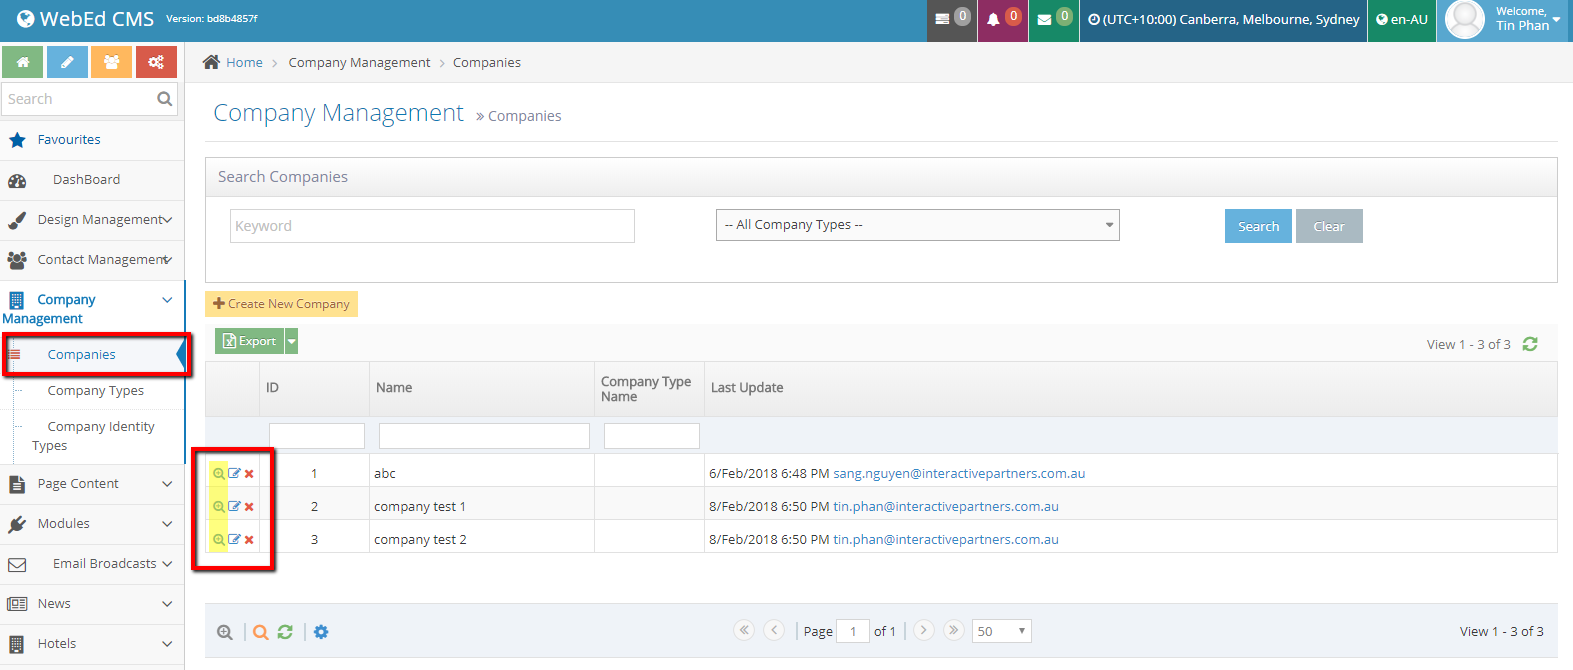Viewport: 1573px width, 670px height.
Task: Click the Search button
Action: (1258, 226)
